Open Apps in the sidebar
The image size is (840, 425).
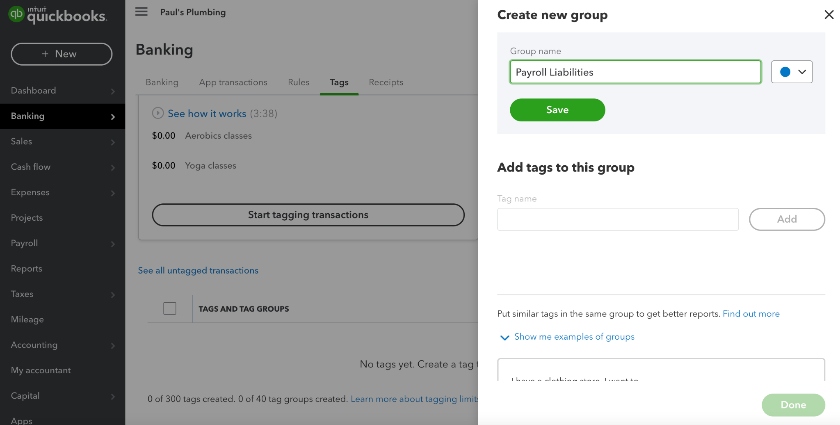[21, 420]
